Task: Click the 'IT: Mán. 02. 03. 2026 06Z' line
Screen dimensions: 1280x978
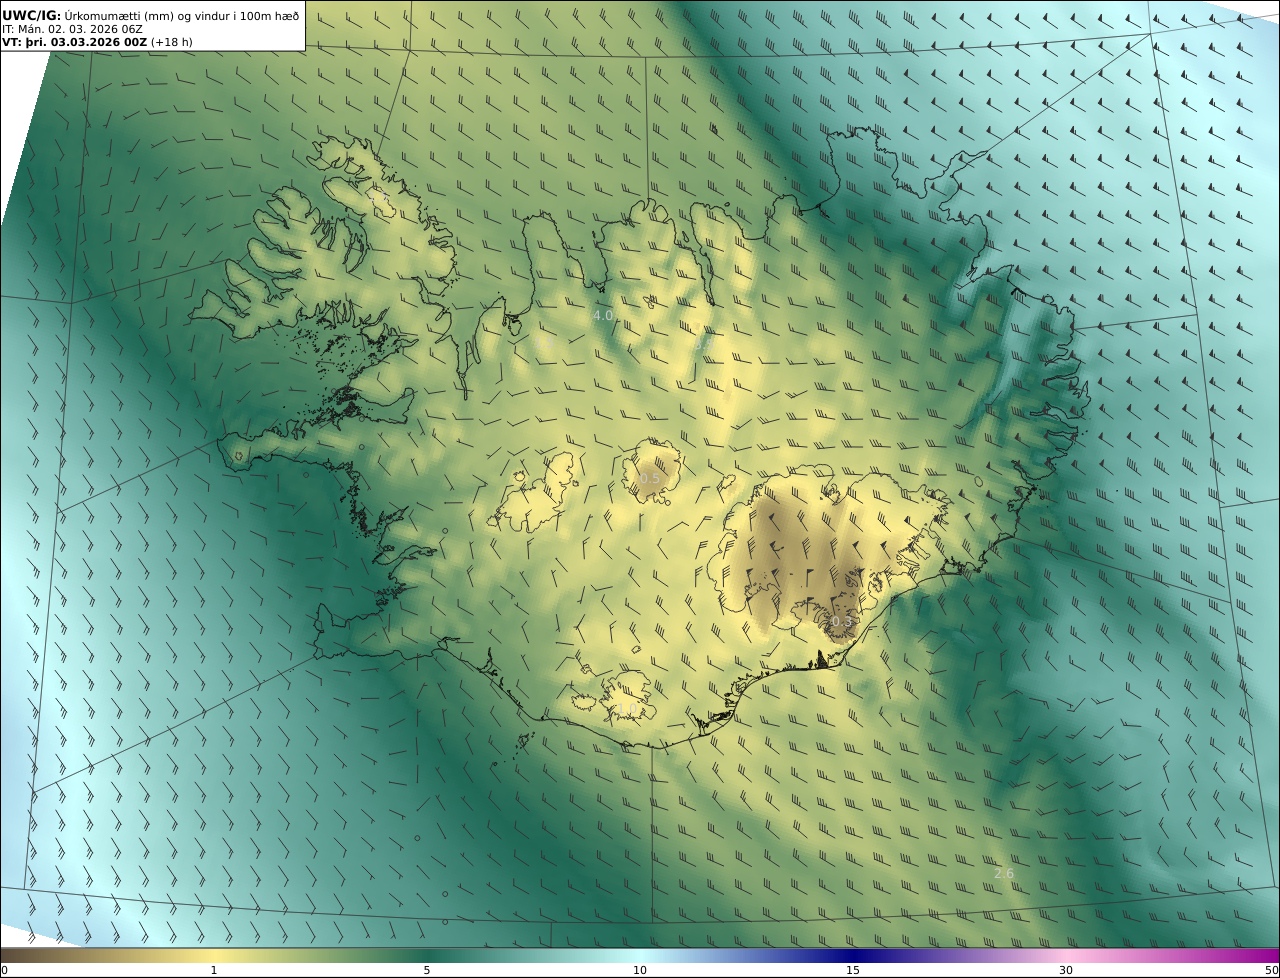Action: pyautogui.click(x=73, y=29)
